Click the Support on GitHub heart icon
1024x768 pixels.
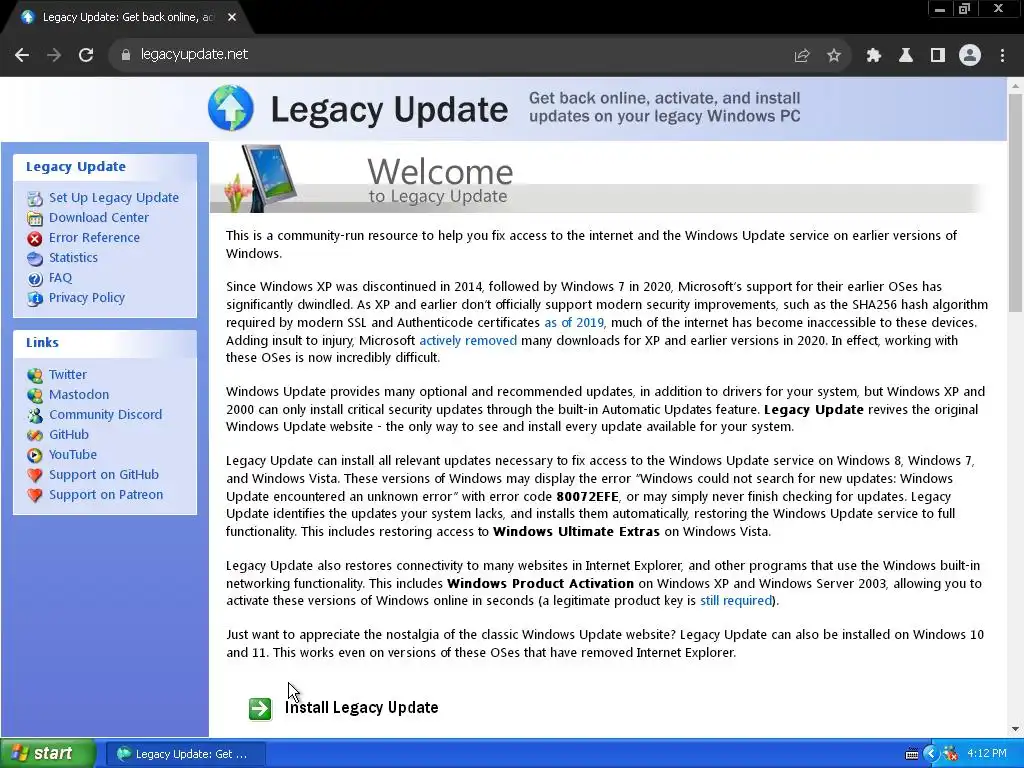click(35, 475)
